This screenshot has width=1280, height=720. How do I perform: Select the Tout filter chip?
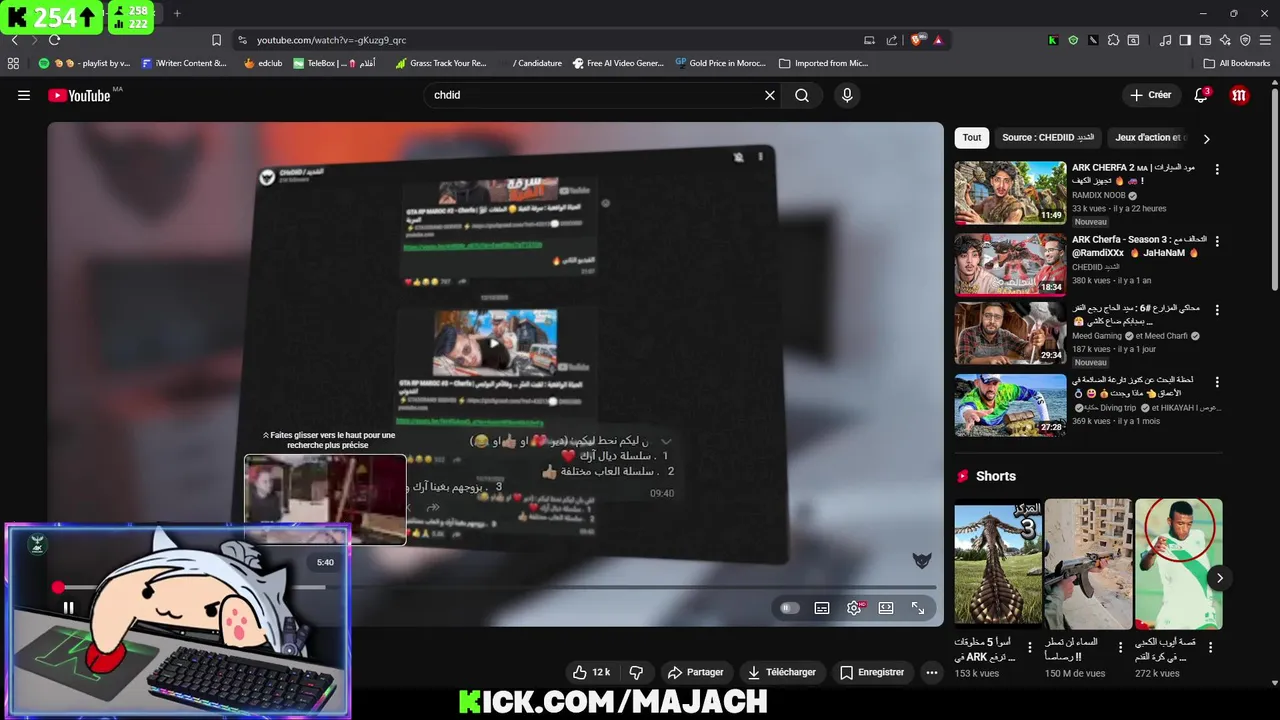(x=972, y=138)
